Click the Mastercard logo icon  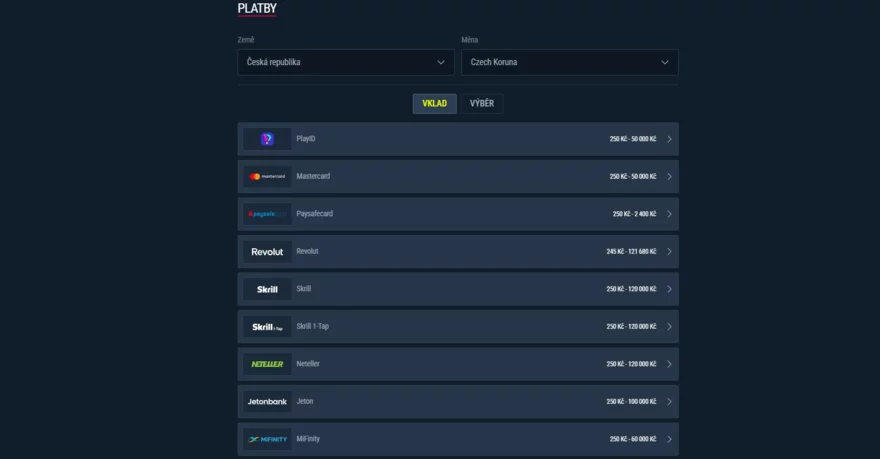point(267,176)
